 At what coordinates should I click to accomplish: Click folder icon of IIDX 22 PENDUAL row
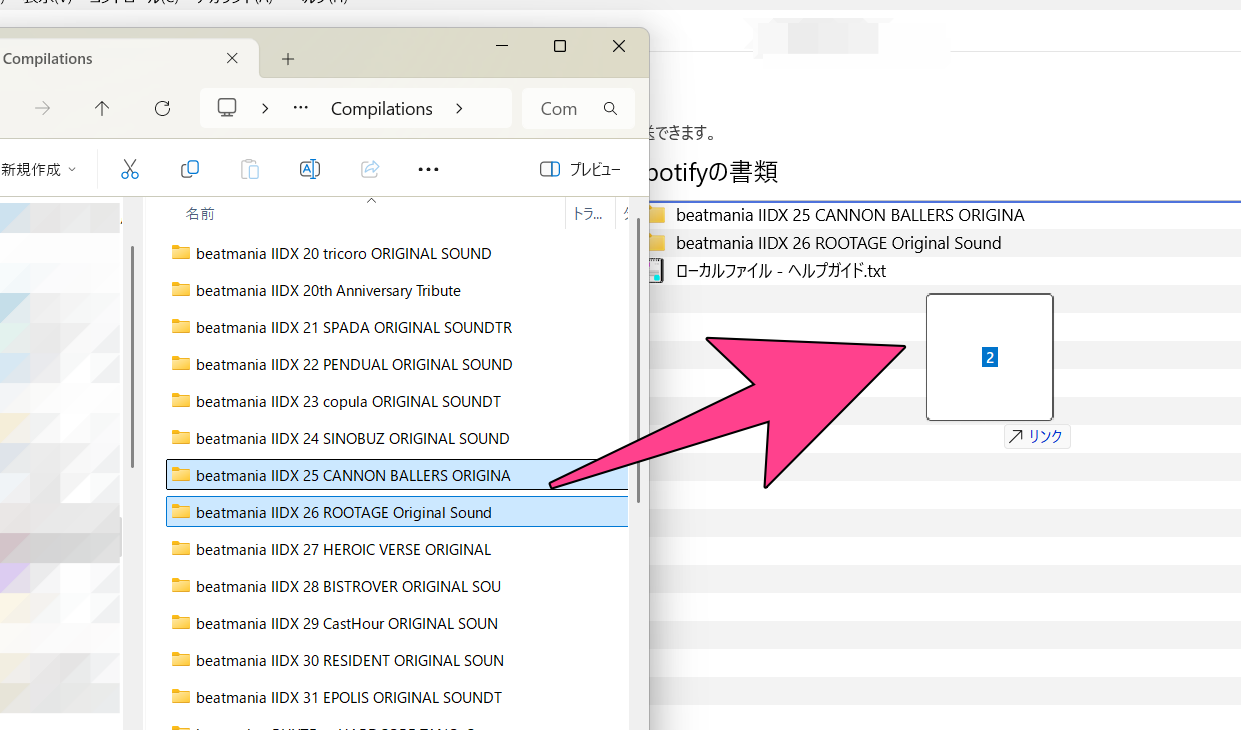(x=181, y=364)
